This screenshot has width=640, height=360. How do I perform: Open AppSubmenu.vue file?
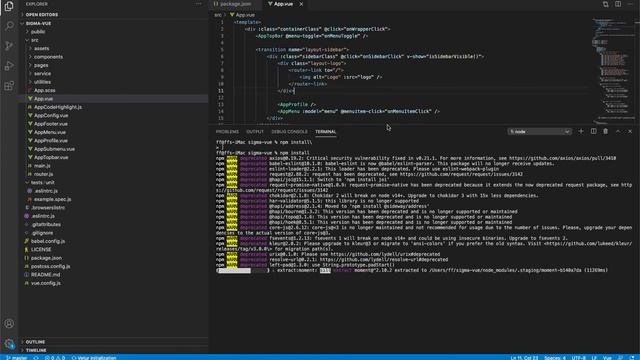(54, 149)
